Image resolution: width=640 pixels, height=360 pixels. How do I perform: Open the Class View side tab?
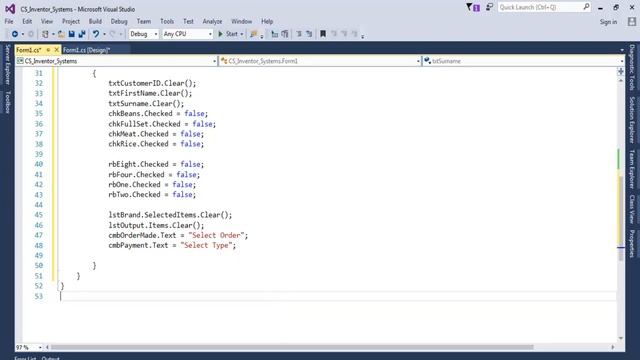click(x=632, y=209)
